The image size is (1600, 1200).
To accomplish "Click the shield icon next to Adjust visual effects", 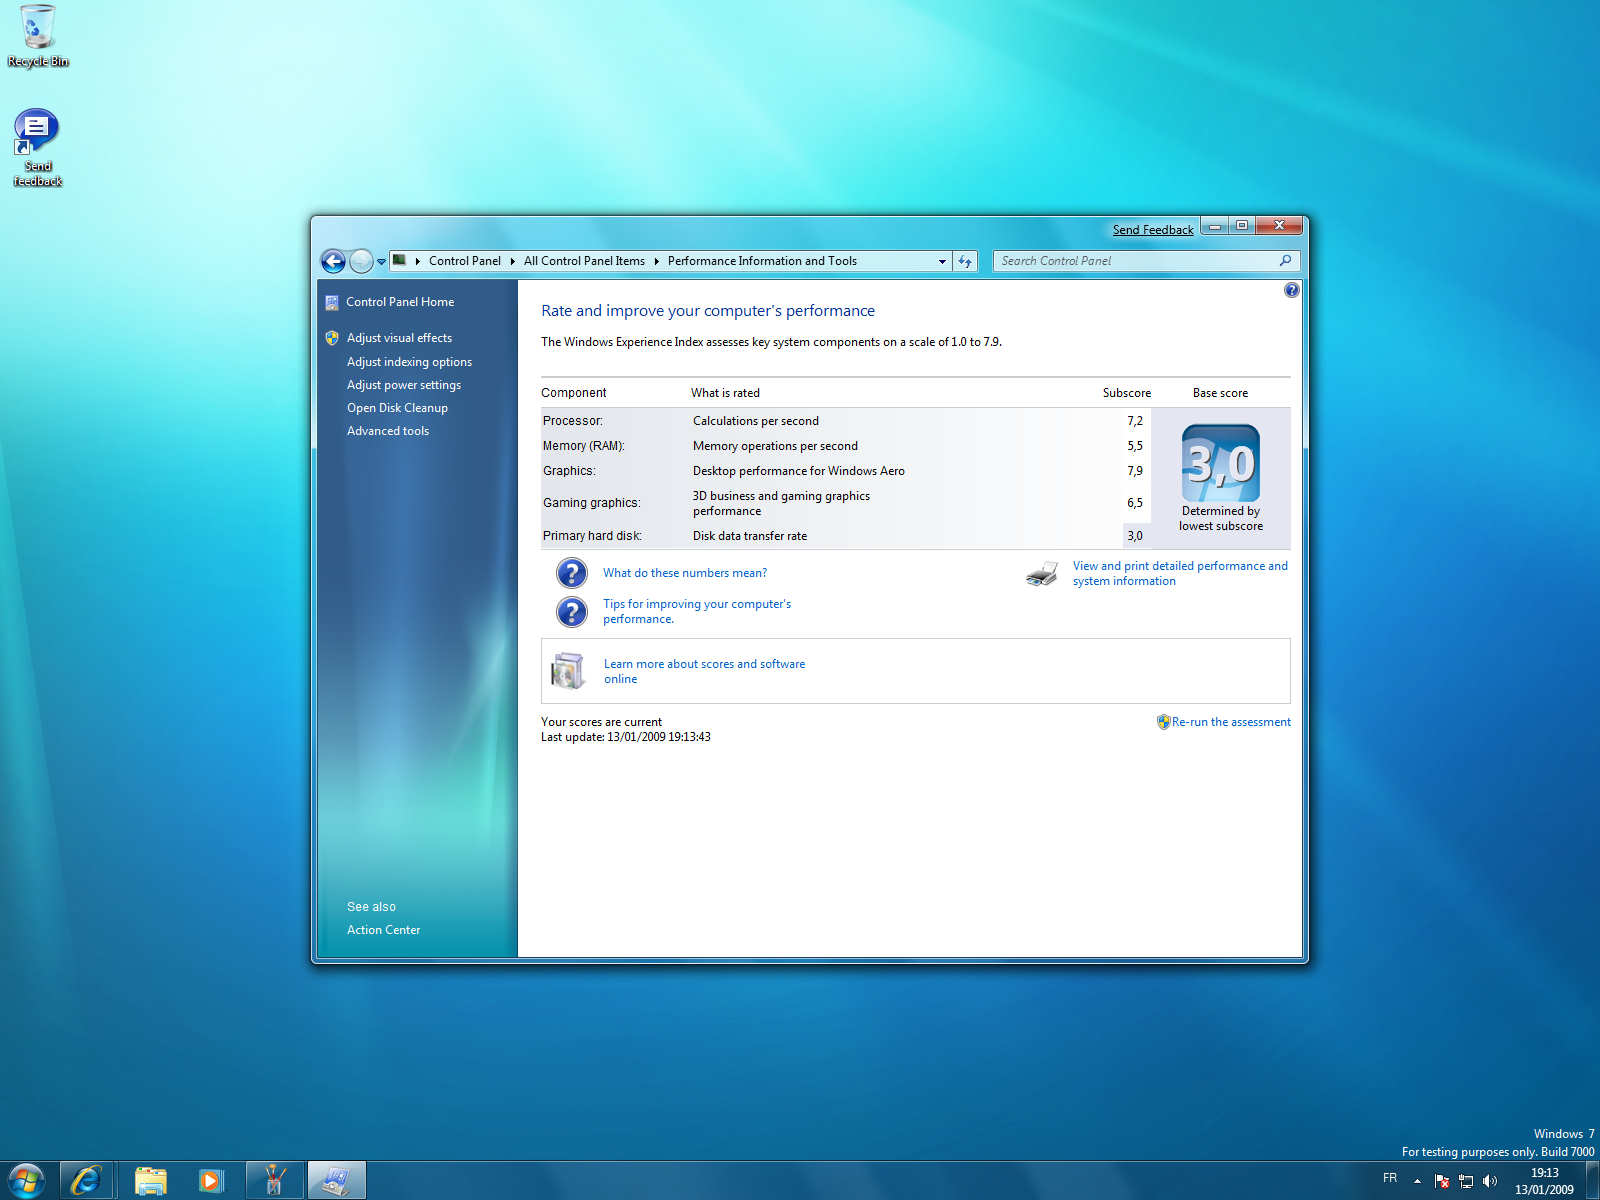I will [x=332, y=338].
